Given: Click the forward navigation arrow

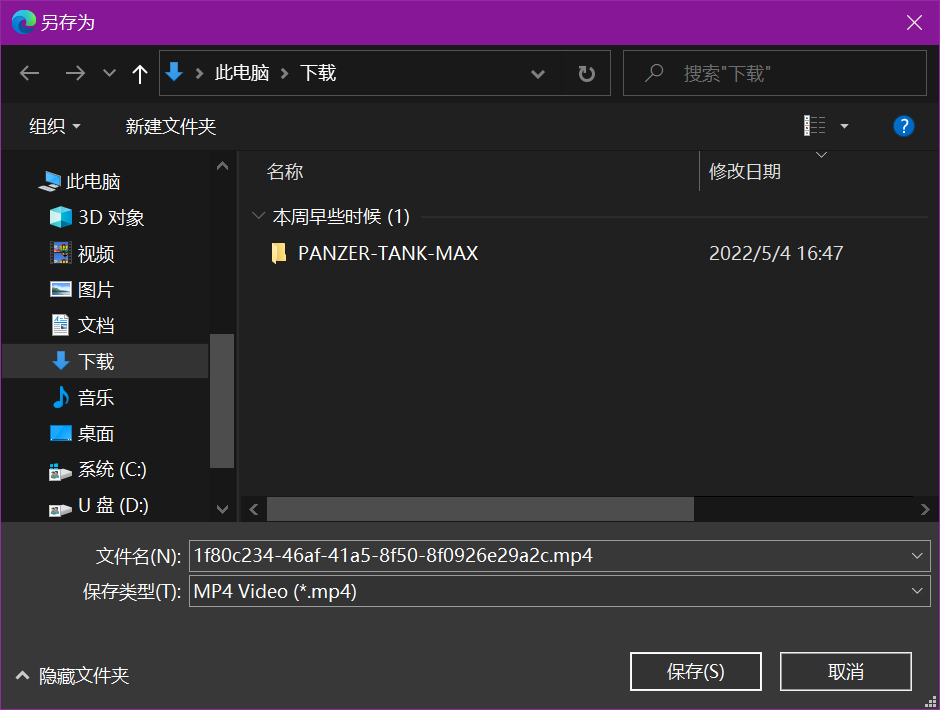Looking at the screenshot, I should 74,73.
